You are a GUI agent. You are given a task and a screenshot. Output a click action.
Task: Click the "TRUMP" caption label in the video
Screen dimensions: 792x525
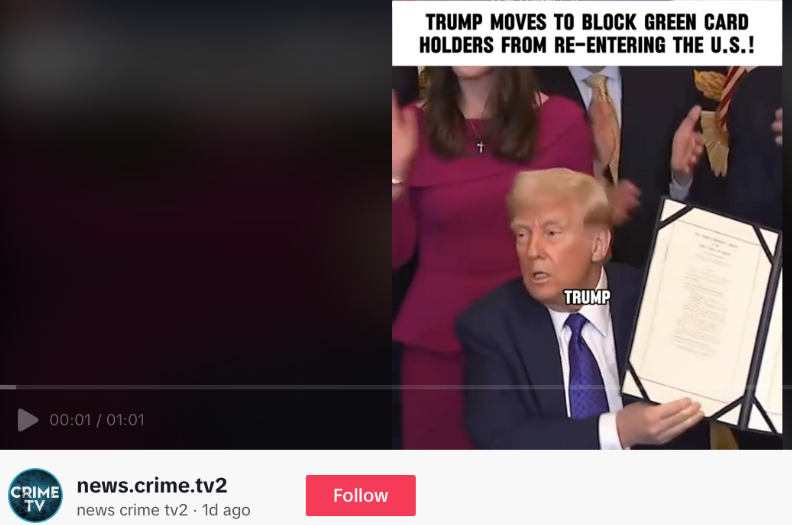tap(586, 297)
